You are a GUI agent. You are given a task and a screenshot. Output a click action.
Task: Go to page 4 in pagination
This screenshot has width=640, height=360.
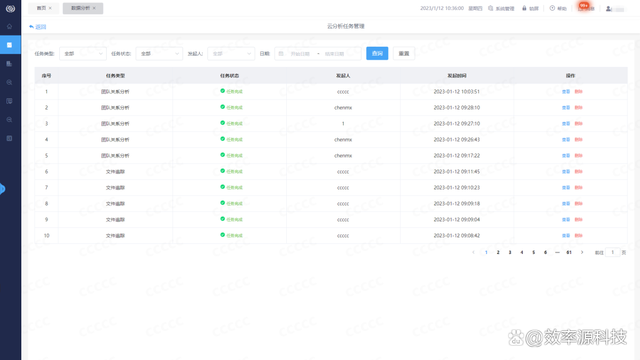522,253
